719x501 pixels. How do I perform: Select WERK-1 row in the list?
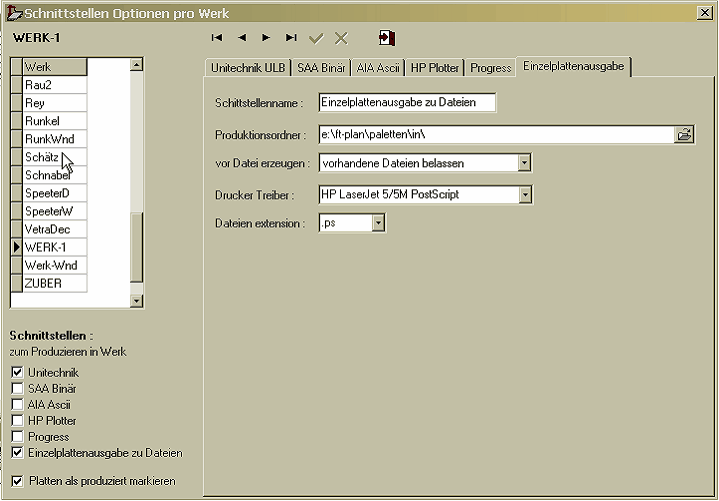[55, 248]
